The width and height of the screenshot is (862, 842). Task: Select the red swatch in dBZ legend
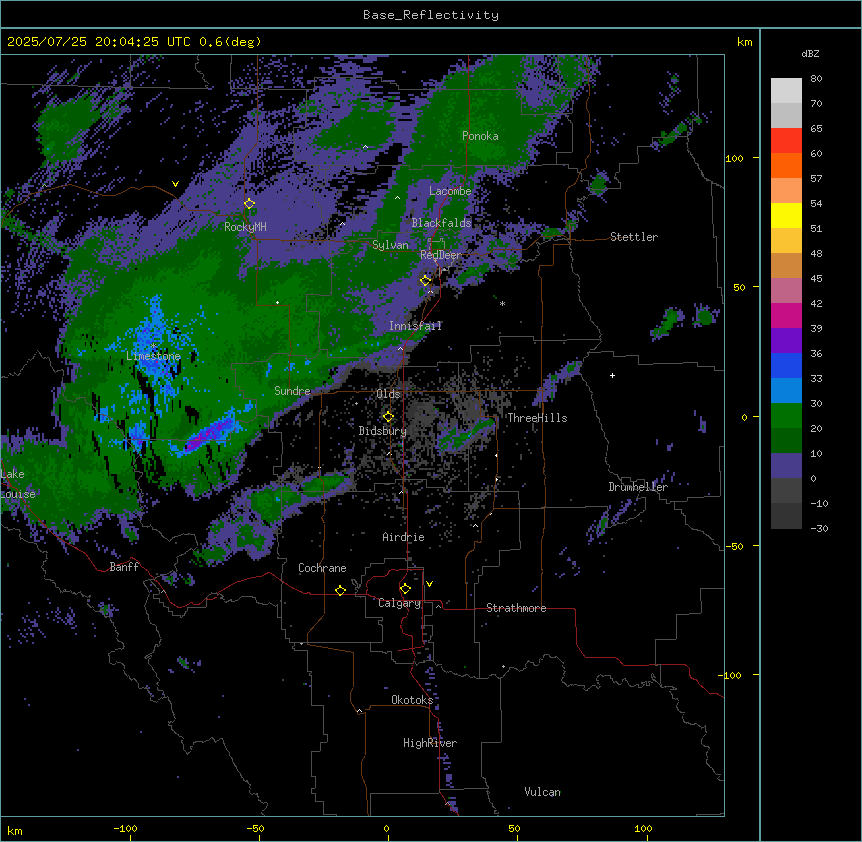point(786,141)
